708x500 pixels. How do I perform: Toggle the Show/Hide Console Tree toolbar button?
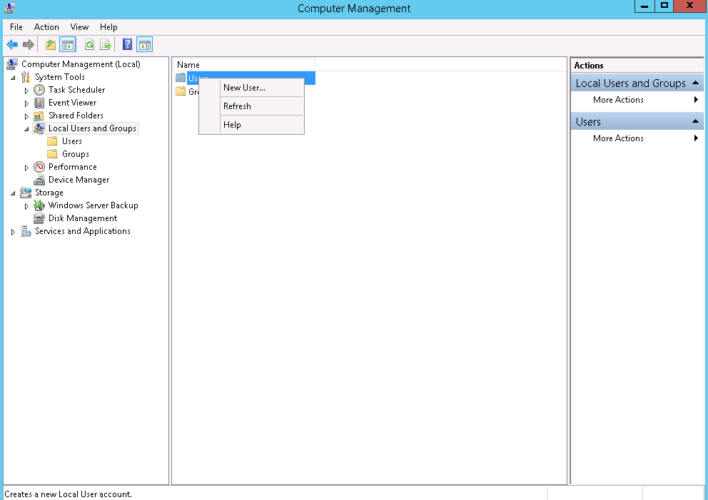tap(68, 44)
